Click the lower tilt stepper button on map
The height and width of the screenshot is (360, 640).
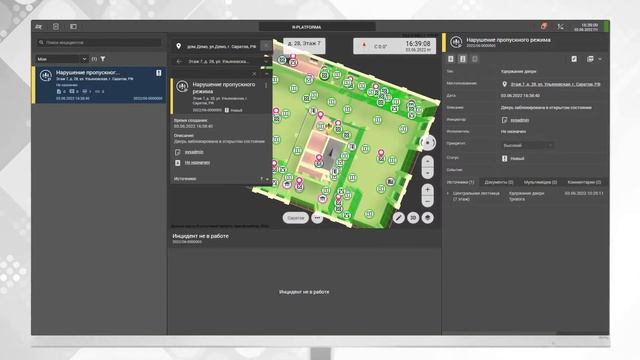(x=427, y=173)
